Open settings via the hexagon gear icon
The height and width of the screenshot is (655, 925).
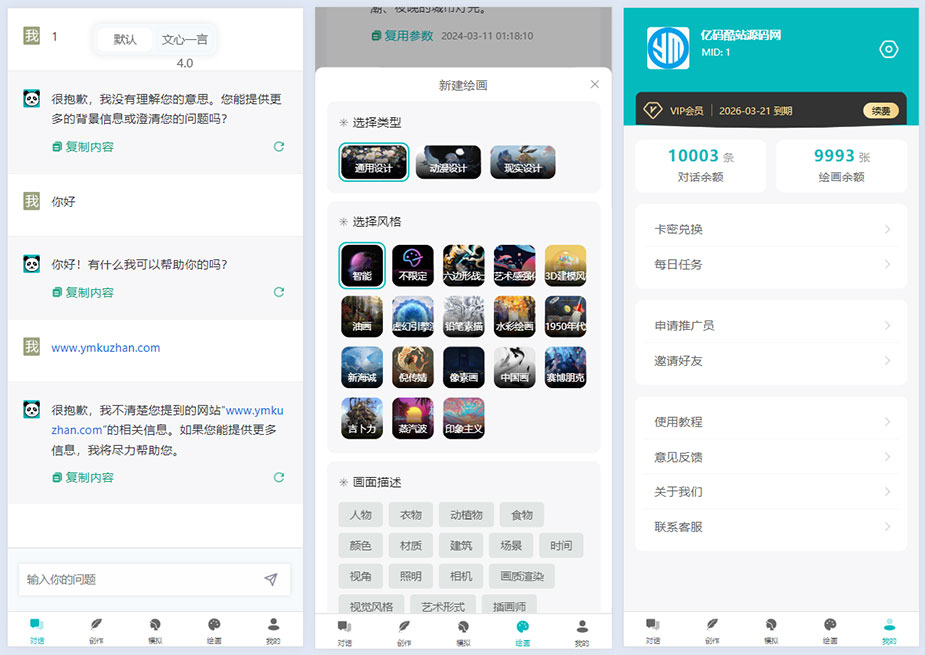point(887,50)
